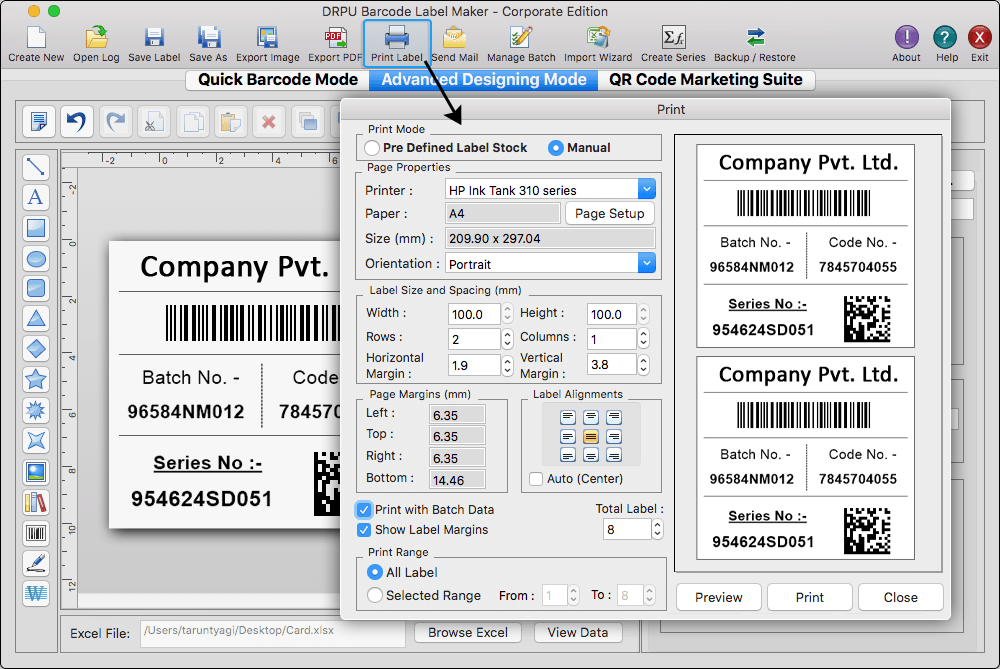The width and height of the screenshot is (1000, 669).
Task: Select the picture insert tool
Action: (x=36, y=472)
